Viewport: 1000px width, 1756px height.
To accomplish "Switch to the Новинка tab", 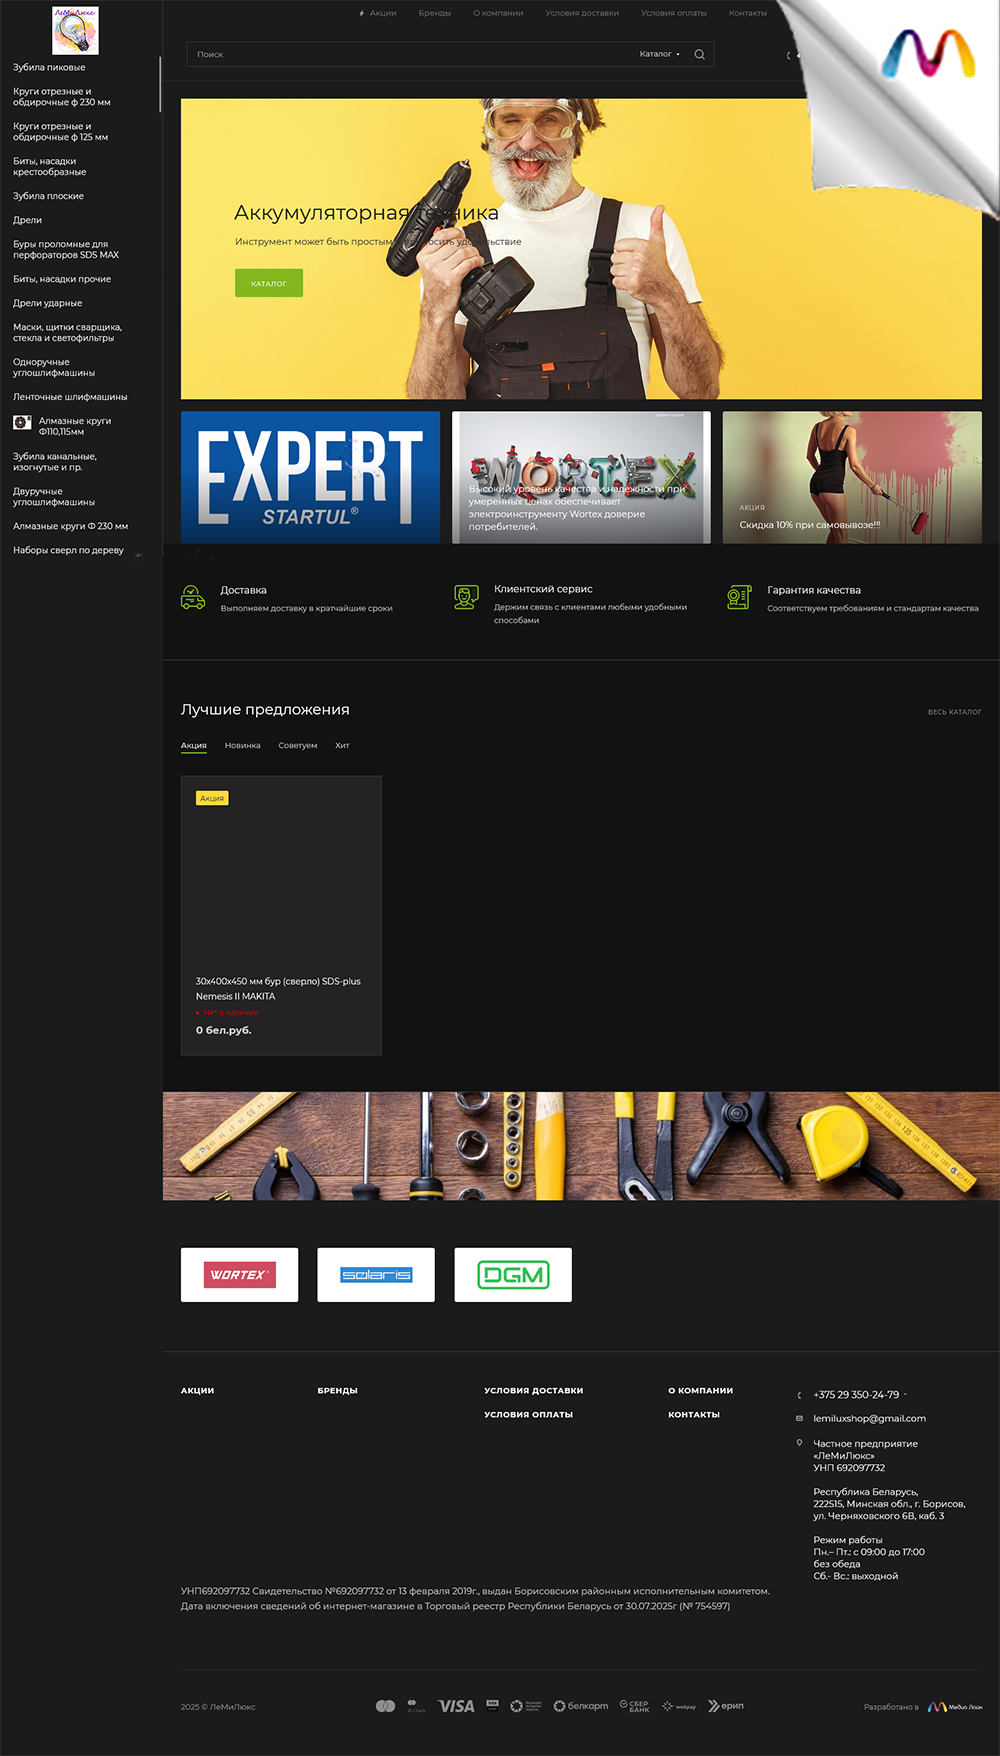I will click(x=242, y=745).
